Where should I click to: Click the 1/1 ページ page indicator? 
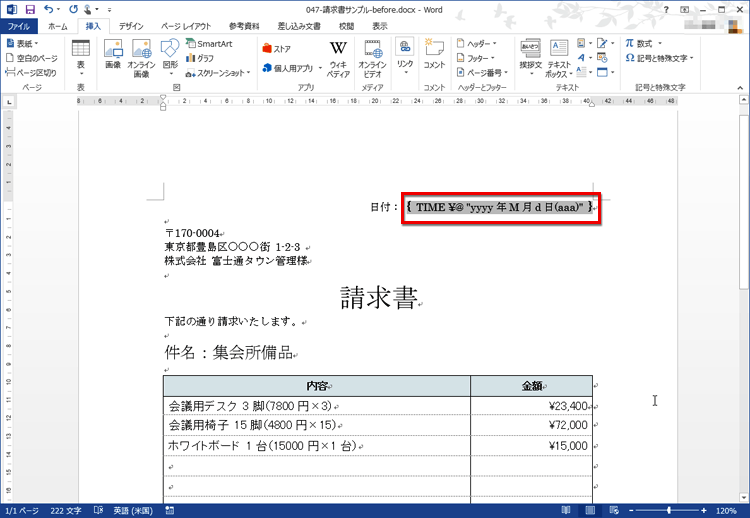point(22,510)
